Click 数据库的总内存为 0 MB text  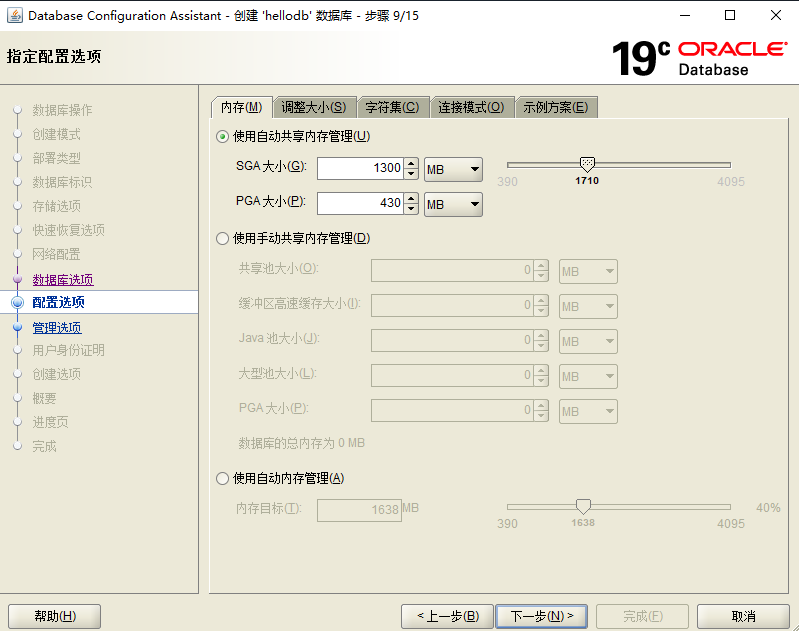pyautogui.click(x=302, y=443)
